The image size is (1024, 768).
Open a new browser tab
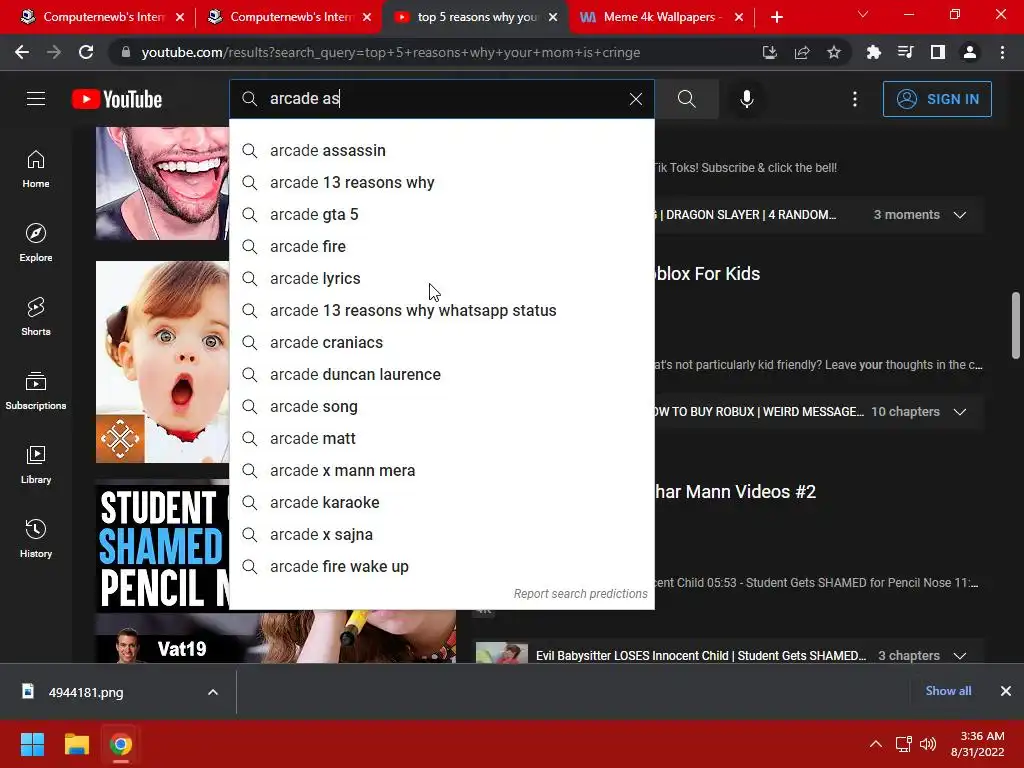[x=776, y=17]
